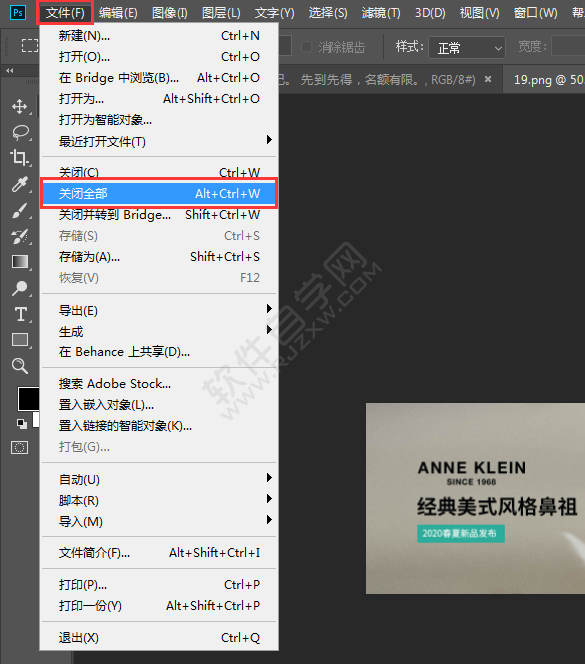This screenshot has width=585, height=664.
Task: Expand the 自动(U) submenu
Action: click(159, 479)
